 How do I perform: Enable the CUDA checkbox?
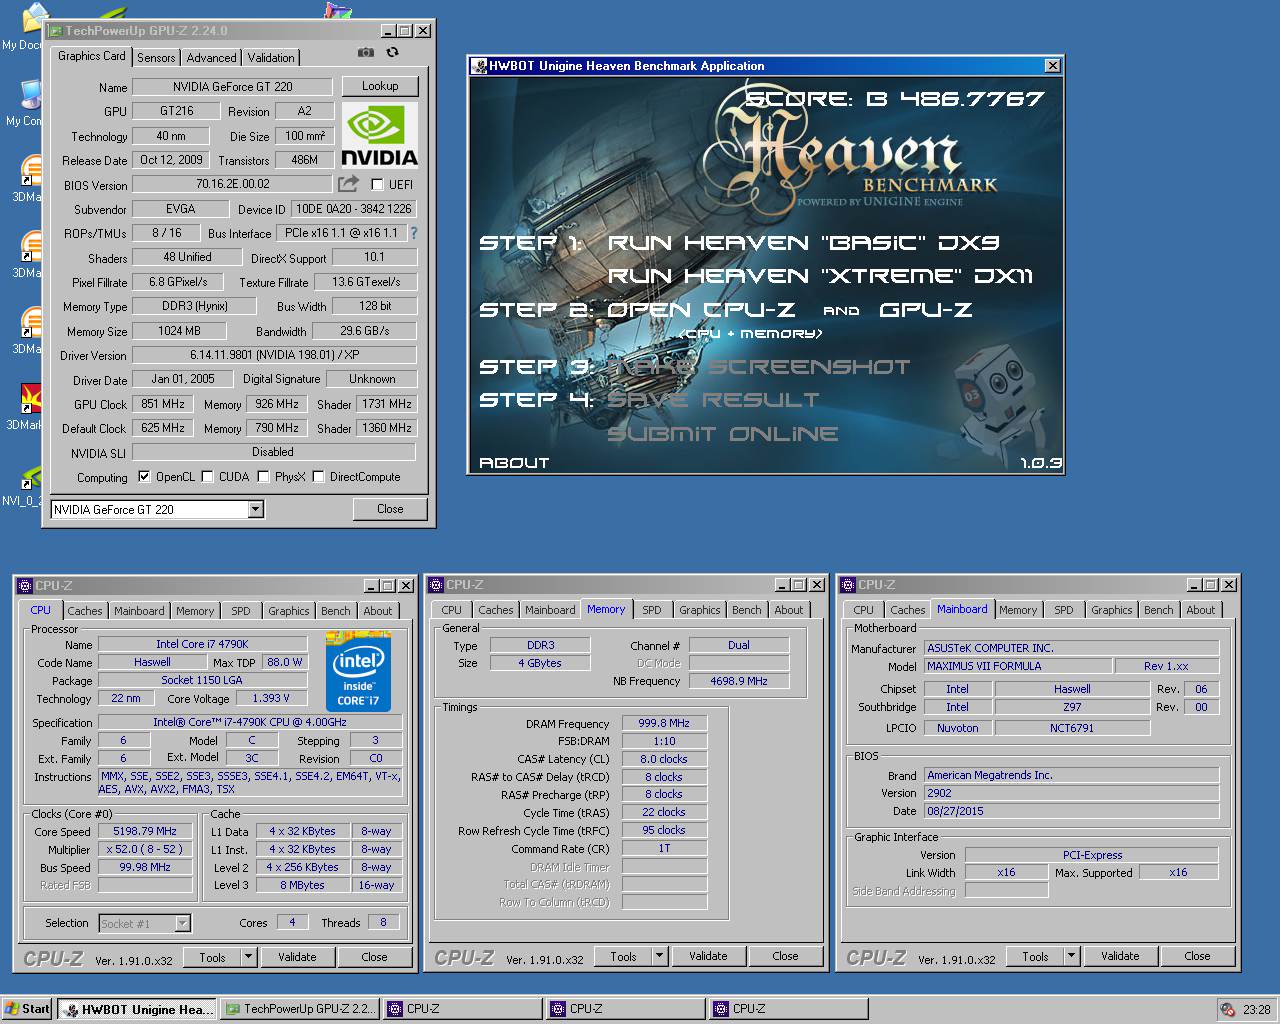click(207, 477)
